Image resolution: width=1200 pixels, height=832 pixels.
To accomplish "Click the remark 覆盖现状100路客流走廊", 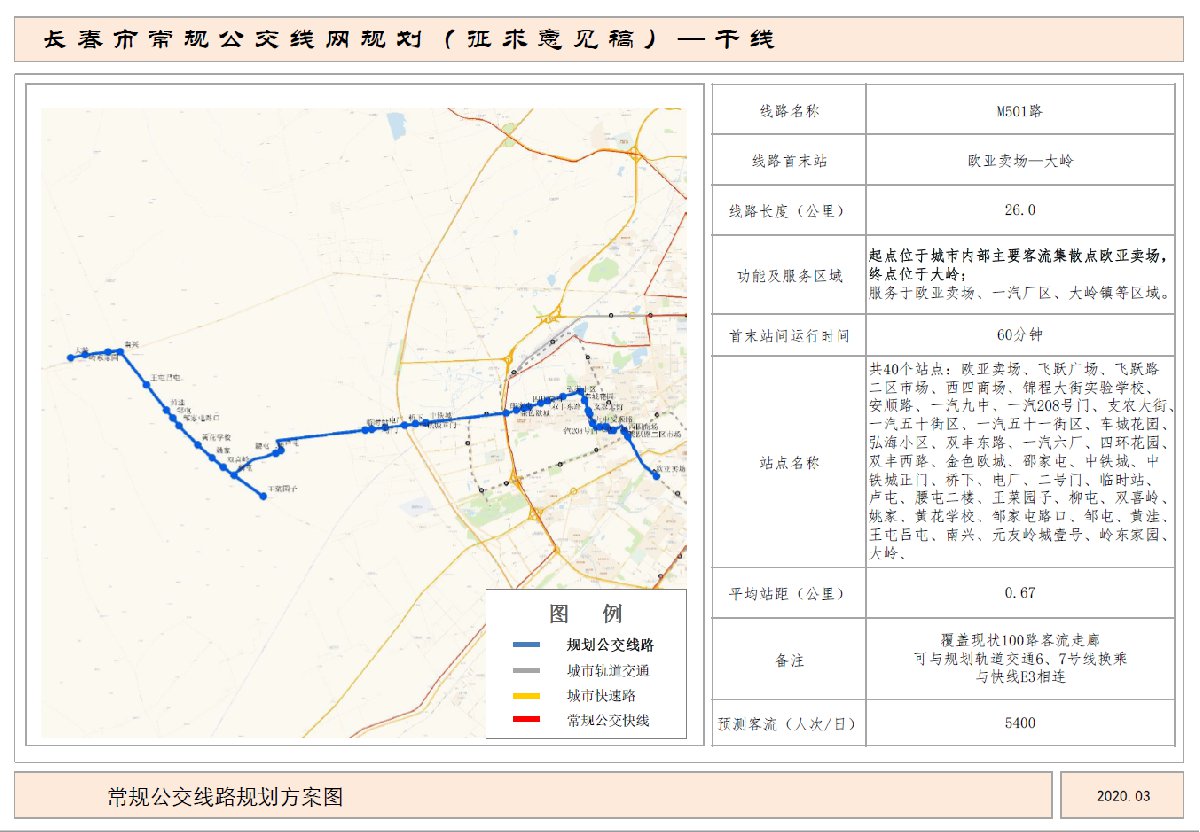I will click(x=1020, y=641).
